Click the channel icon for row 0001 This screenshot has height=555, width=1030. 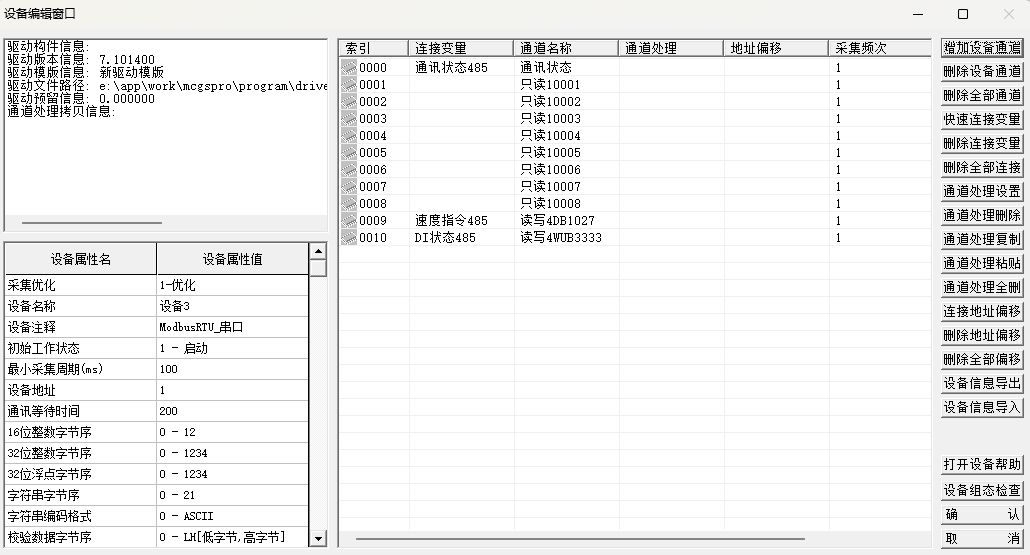click(349, 84)
